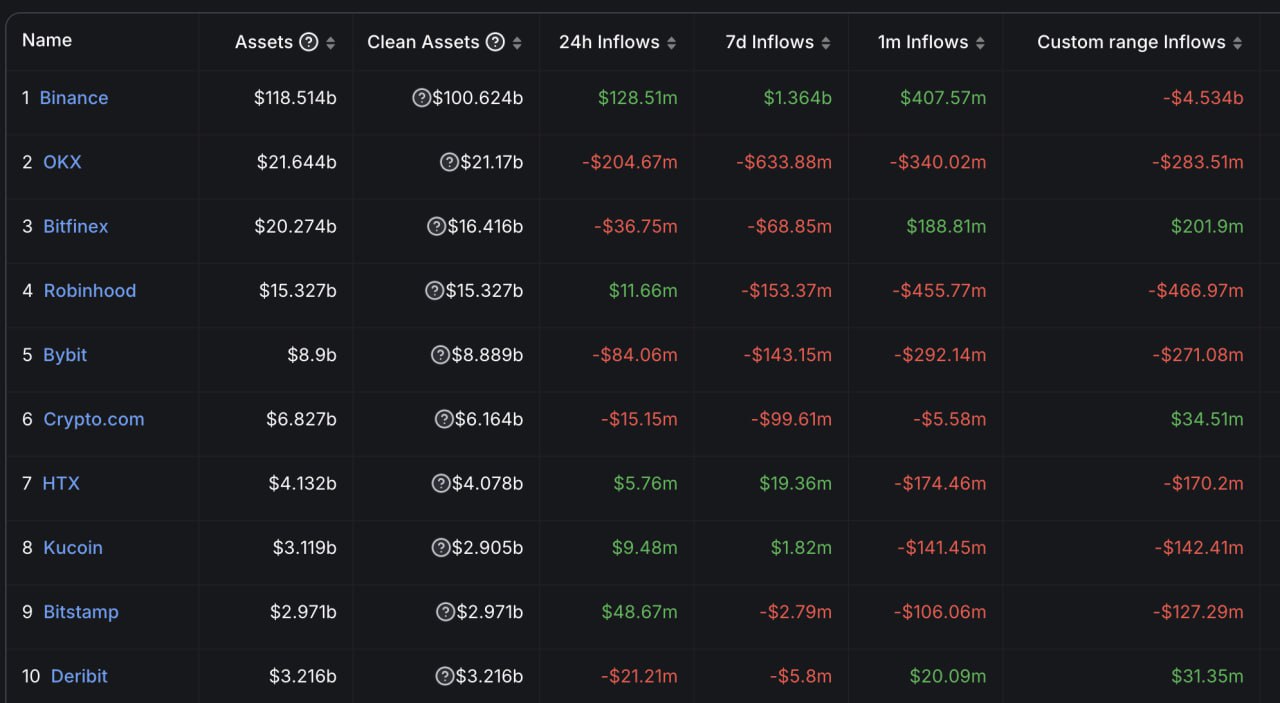Sort by 24h Inflows using its sort arrows
Image resolution: width=1280 pixels, height=703 pixels.
pos(672,43)
